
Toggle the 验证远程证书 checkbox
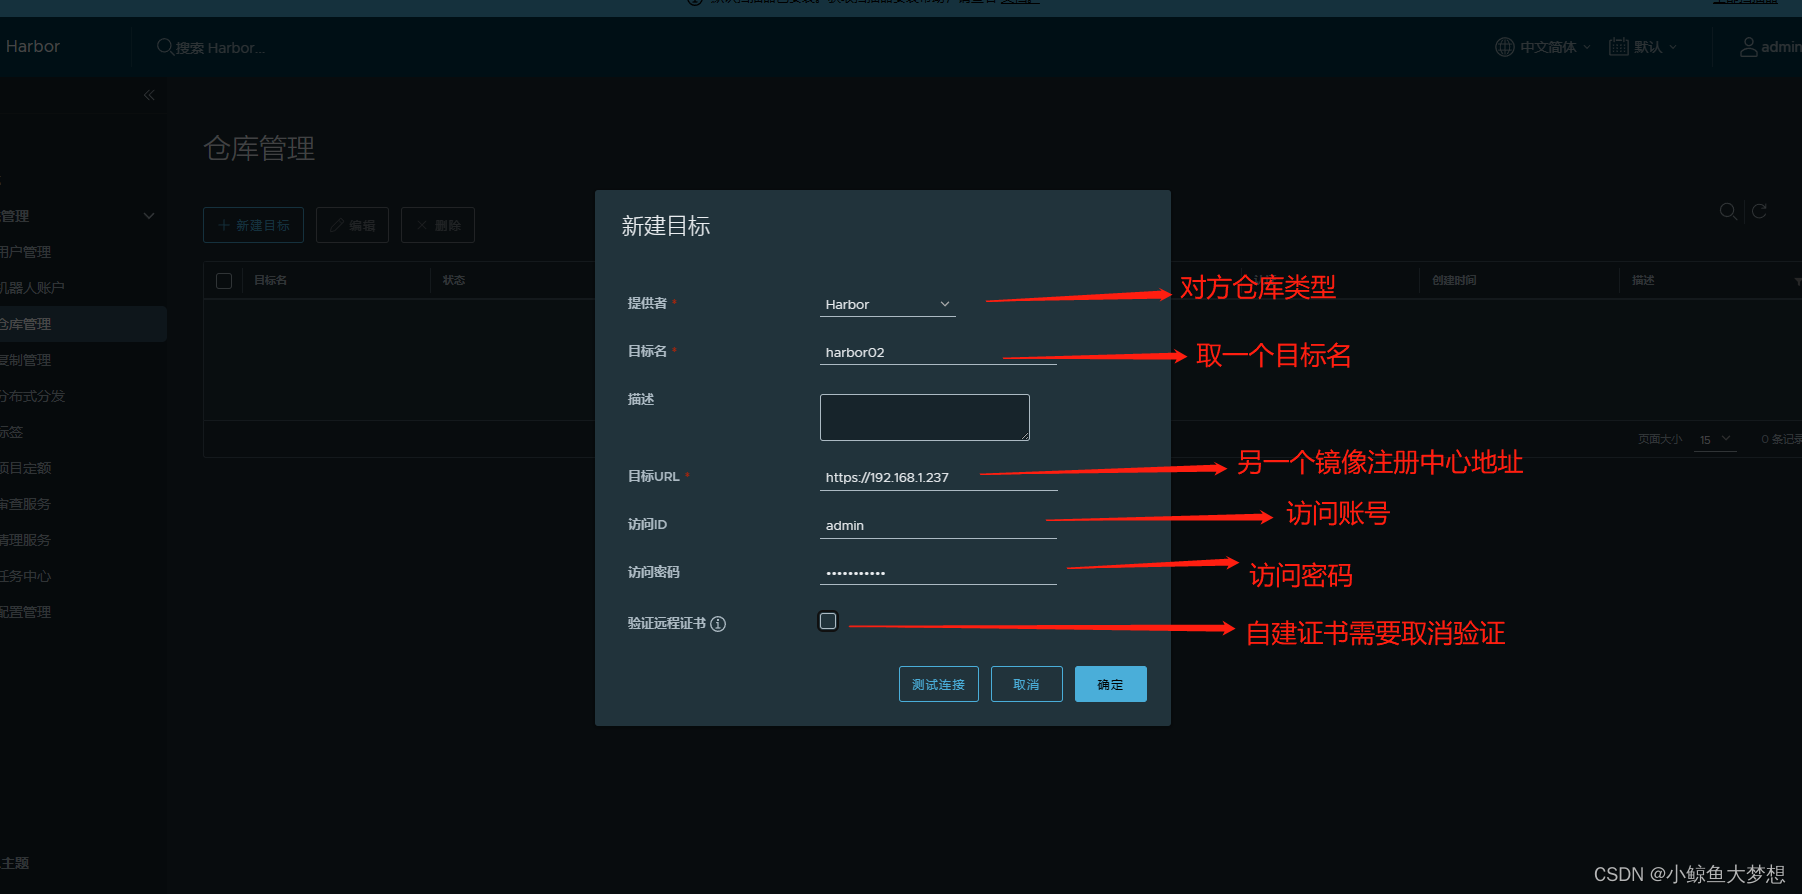[x=828, y=621]
